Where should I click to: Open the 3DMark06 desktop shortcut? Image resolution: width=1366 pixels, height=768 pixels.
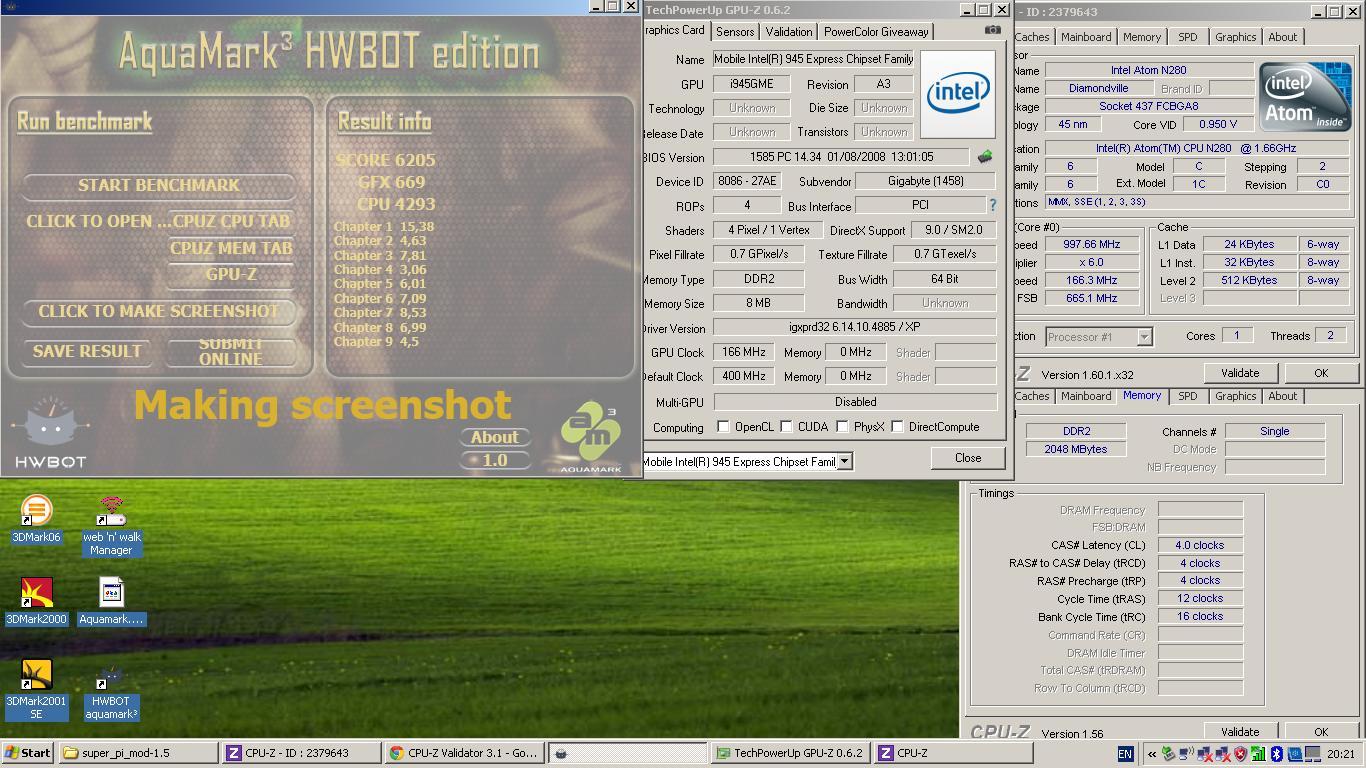tap(36, 519)
